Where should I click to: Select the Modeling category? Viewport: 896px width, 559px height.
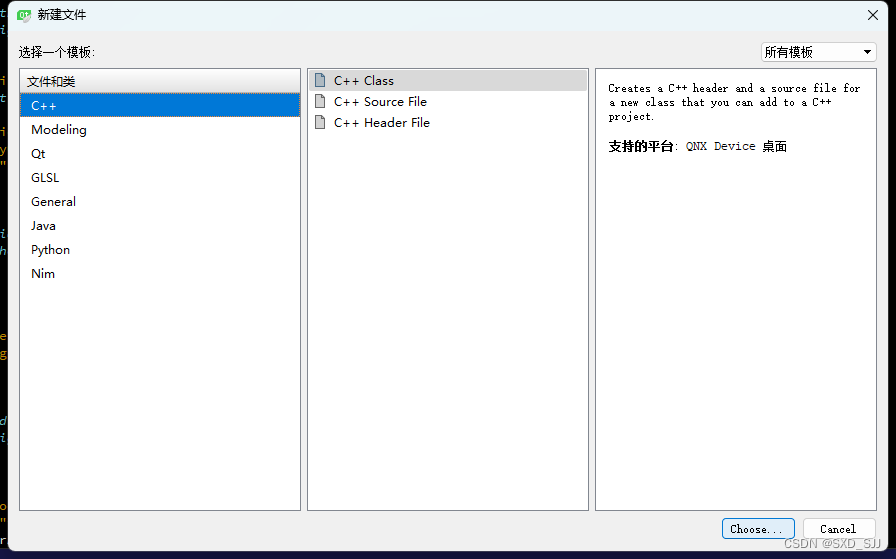coord(160,130)
